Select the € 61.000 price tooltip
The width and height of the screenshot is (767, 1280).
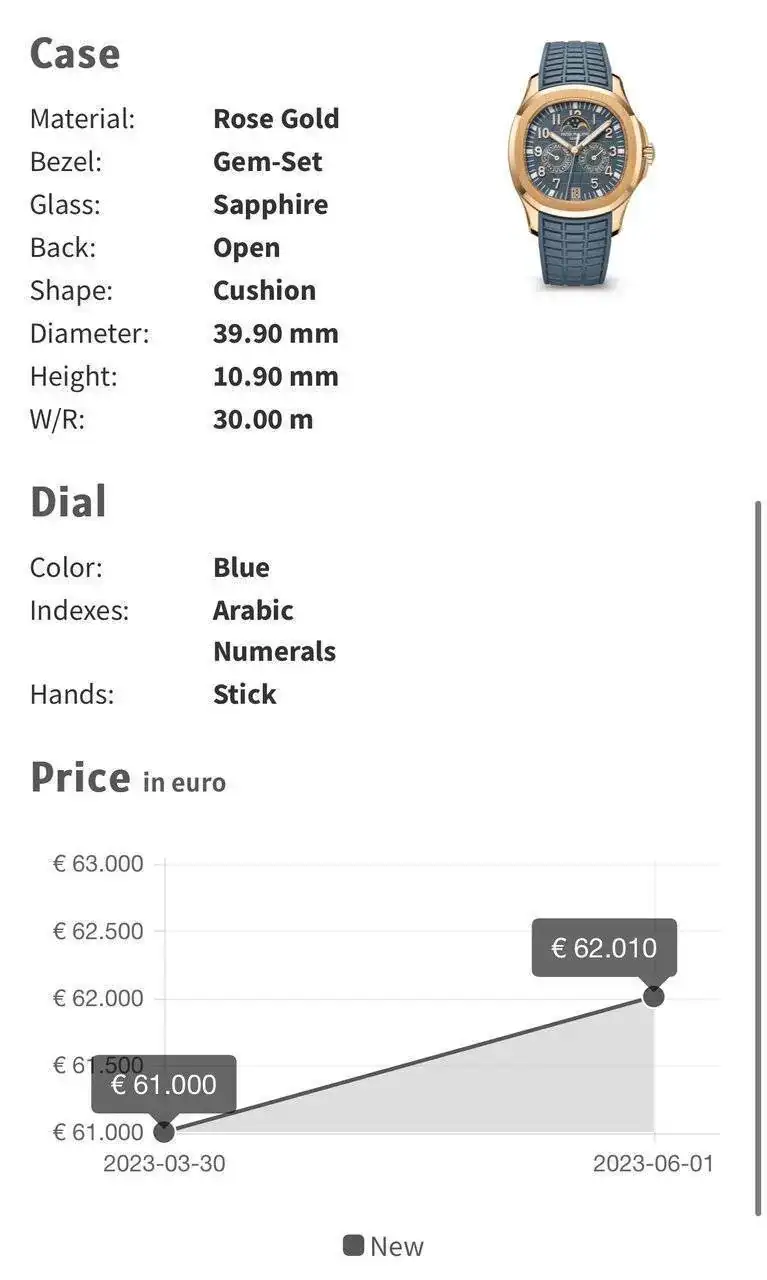click(164, 1084)
